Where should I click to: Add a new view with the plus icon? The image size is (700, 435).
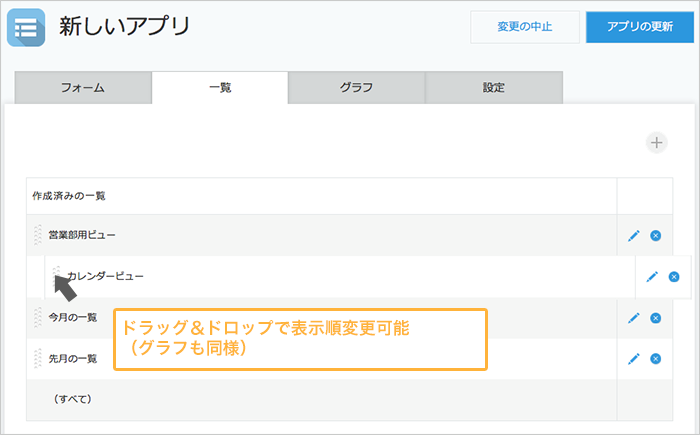(656, 142)
